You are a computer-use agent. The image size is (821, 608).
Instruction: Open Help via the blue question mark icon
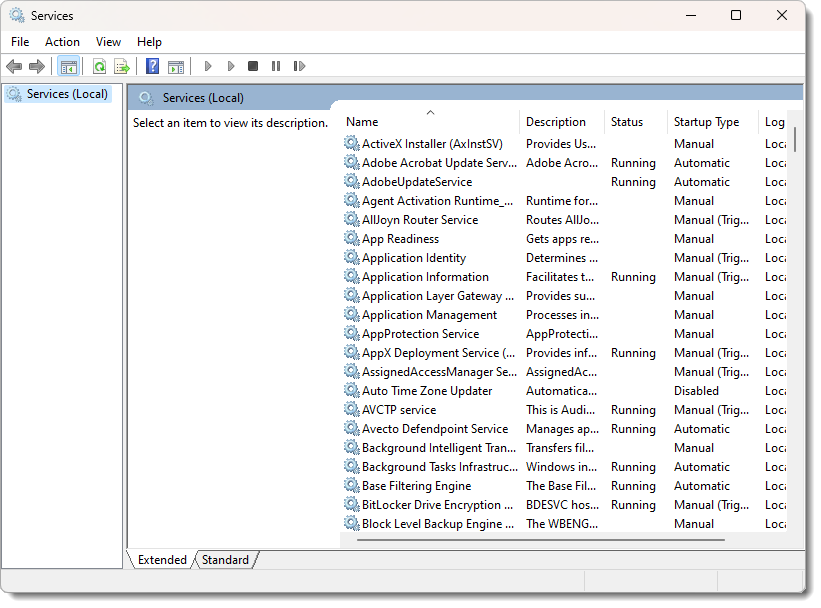[151, 66]
